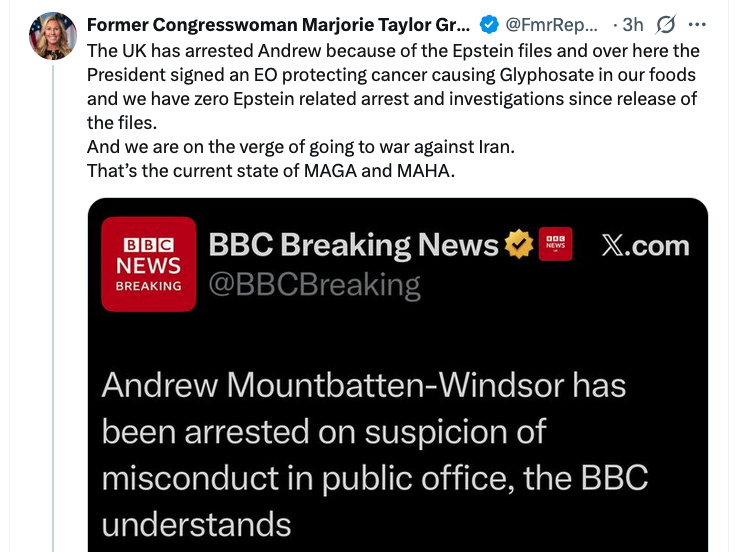The image size is (739, 552).
Task: Click the @BBCBreaking handle
Action: click(x=314, y=285)
